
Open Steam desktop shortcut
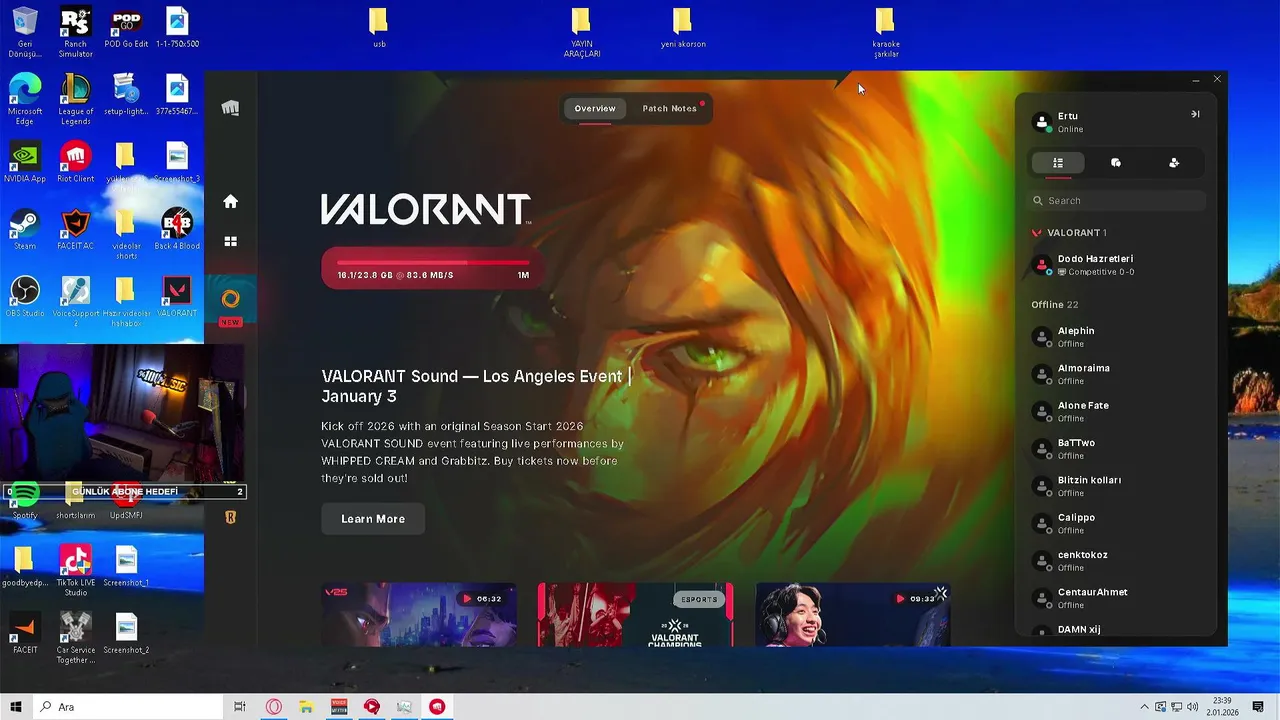25,230
